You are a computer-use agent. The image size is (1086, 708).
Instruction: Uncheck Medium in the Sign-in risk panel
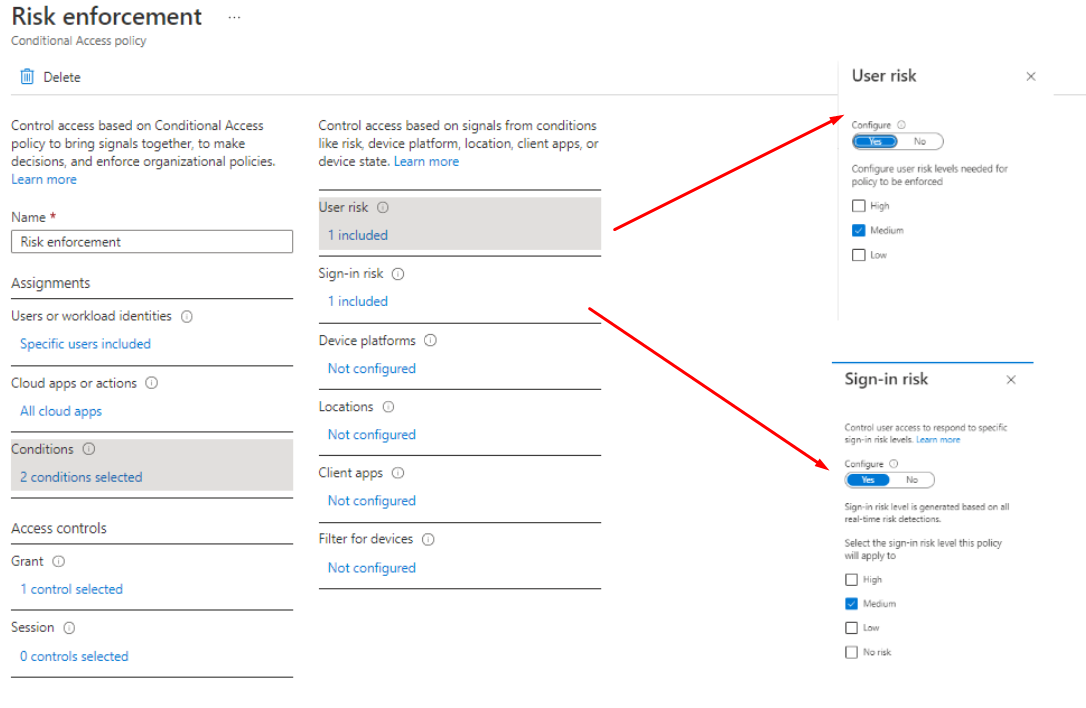pyautogui.click(x=851, y=604)
